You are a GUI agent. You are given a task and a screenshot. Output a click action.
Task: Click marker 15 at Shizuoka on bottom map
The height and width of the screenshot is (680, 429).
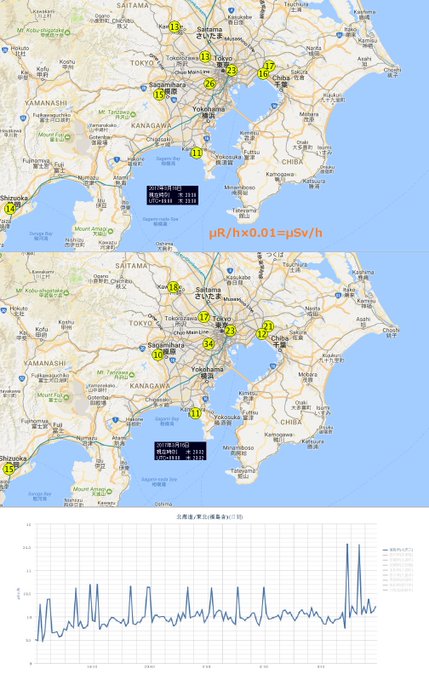point(9,469)
